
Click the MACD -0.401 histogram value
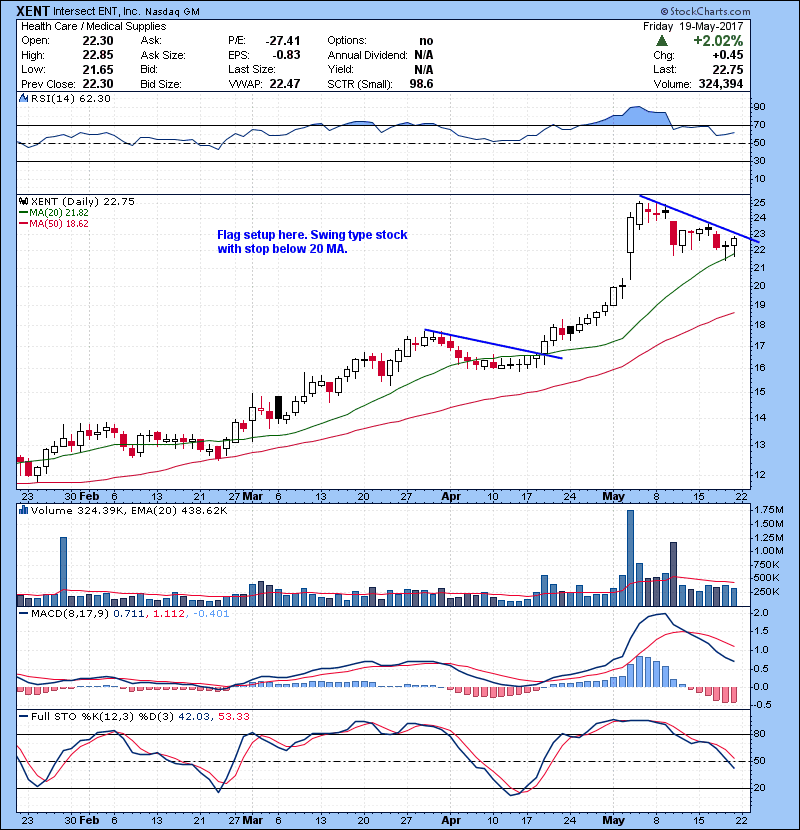tap(211, 614)
